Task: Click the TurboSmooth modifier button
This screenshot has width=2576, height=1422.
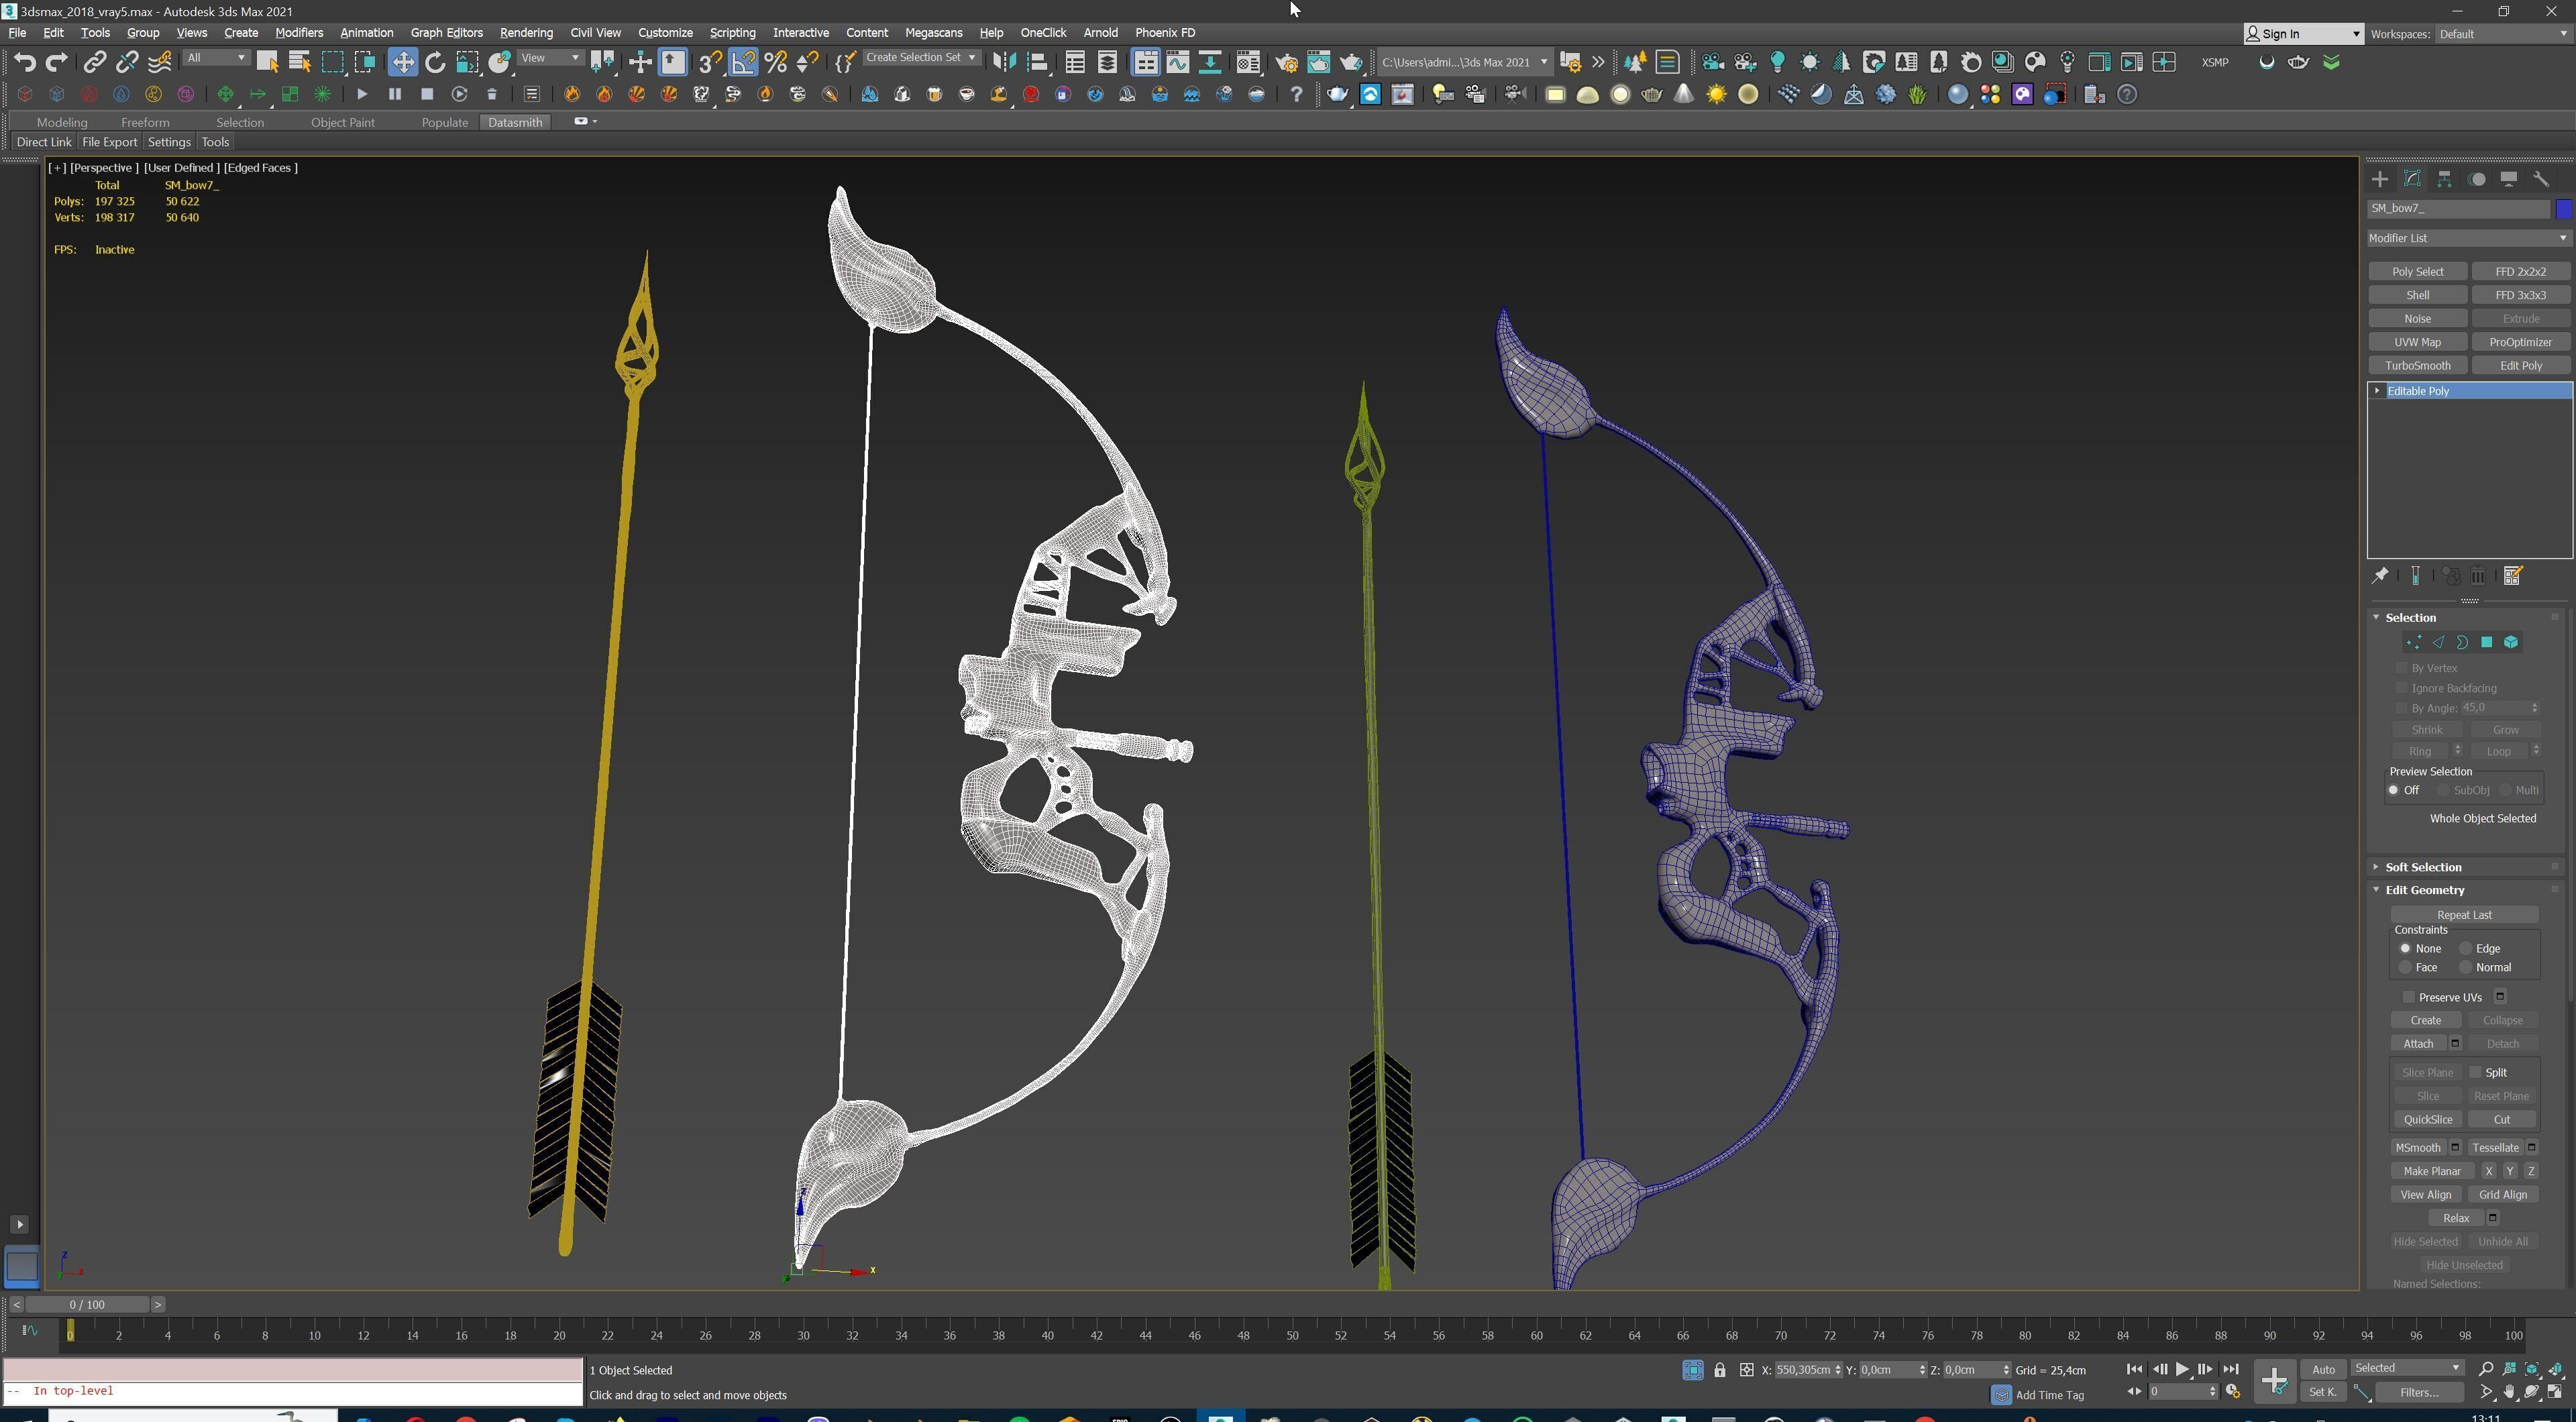Action: 2417,365
